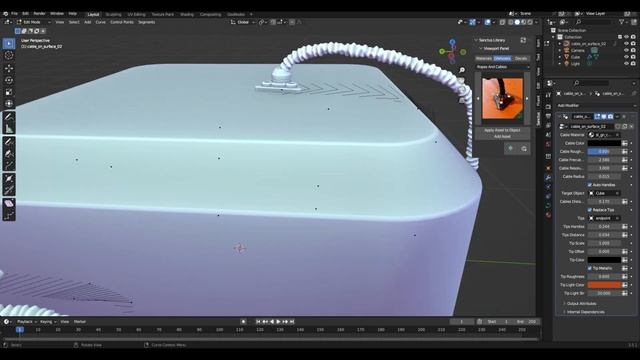640x360 pixels.
Task: Select the Rotate tool
Action: click(x=9, y=80)
